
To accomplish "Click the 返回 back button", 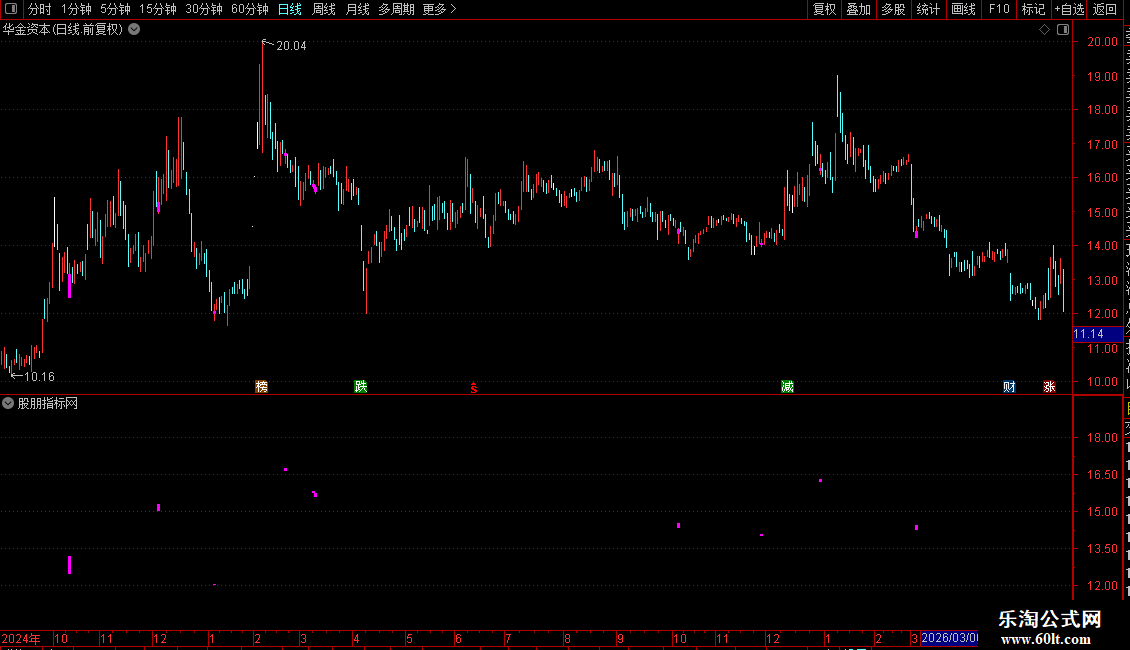I will 1104,9.
